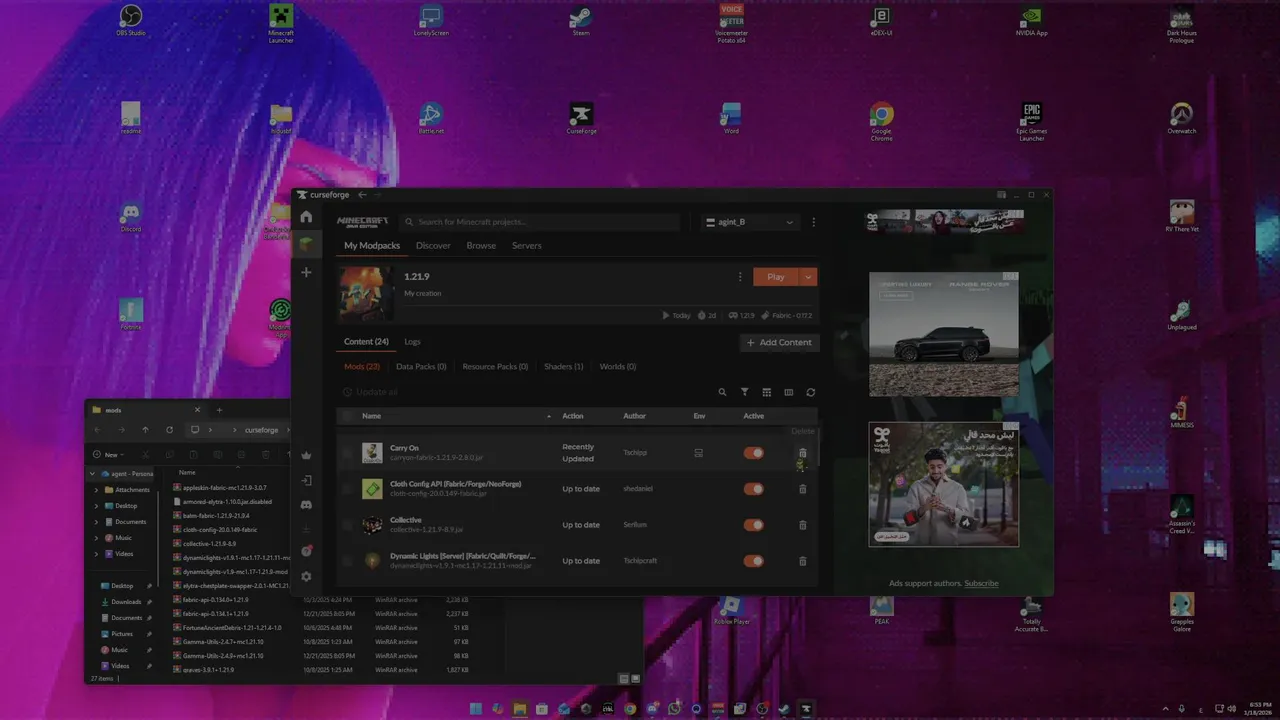Open the Steam desktop shortcut
The image size is (1280, 720).
click(581, 21)
